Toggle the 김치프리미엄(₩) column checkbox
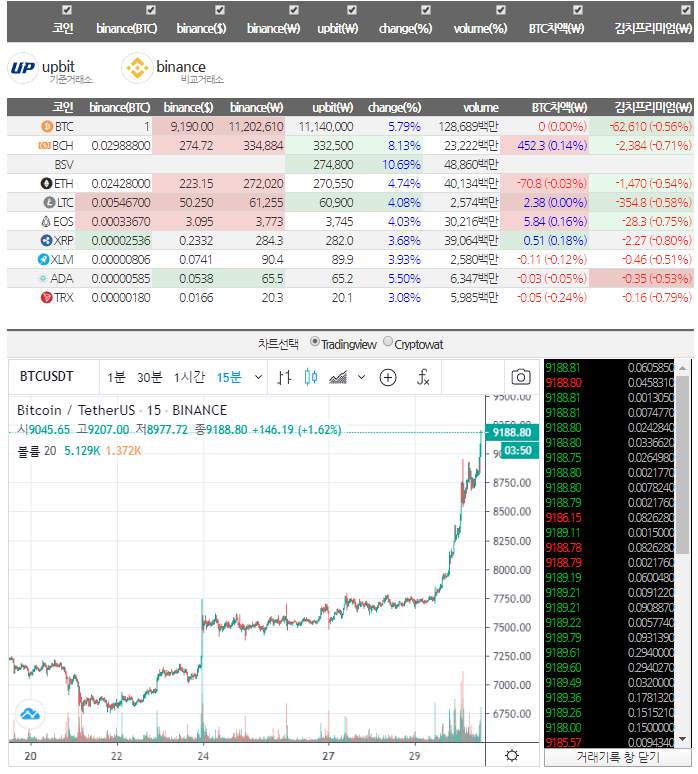The height and width of the screenshot is (774, 698). [x=686, y=10]
